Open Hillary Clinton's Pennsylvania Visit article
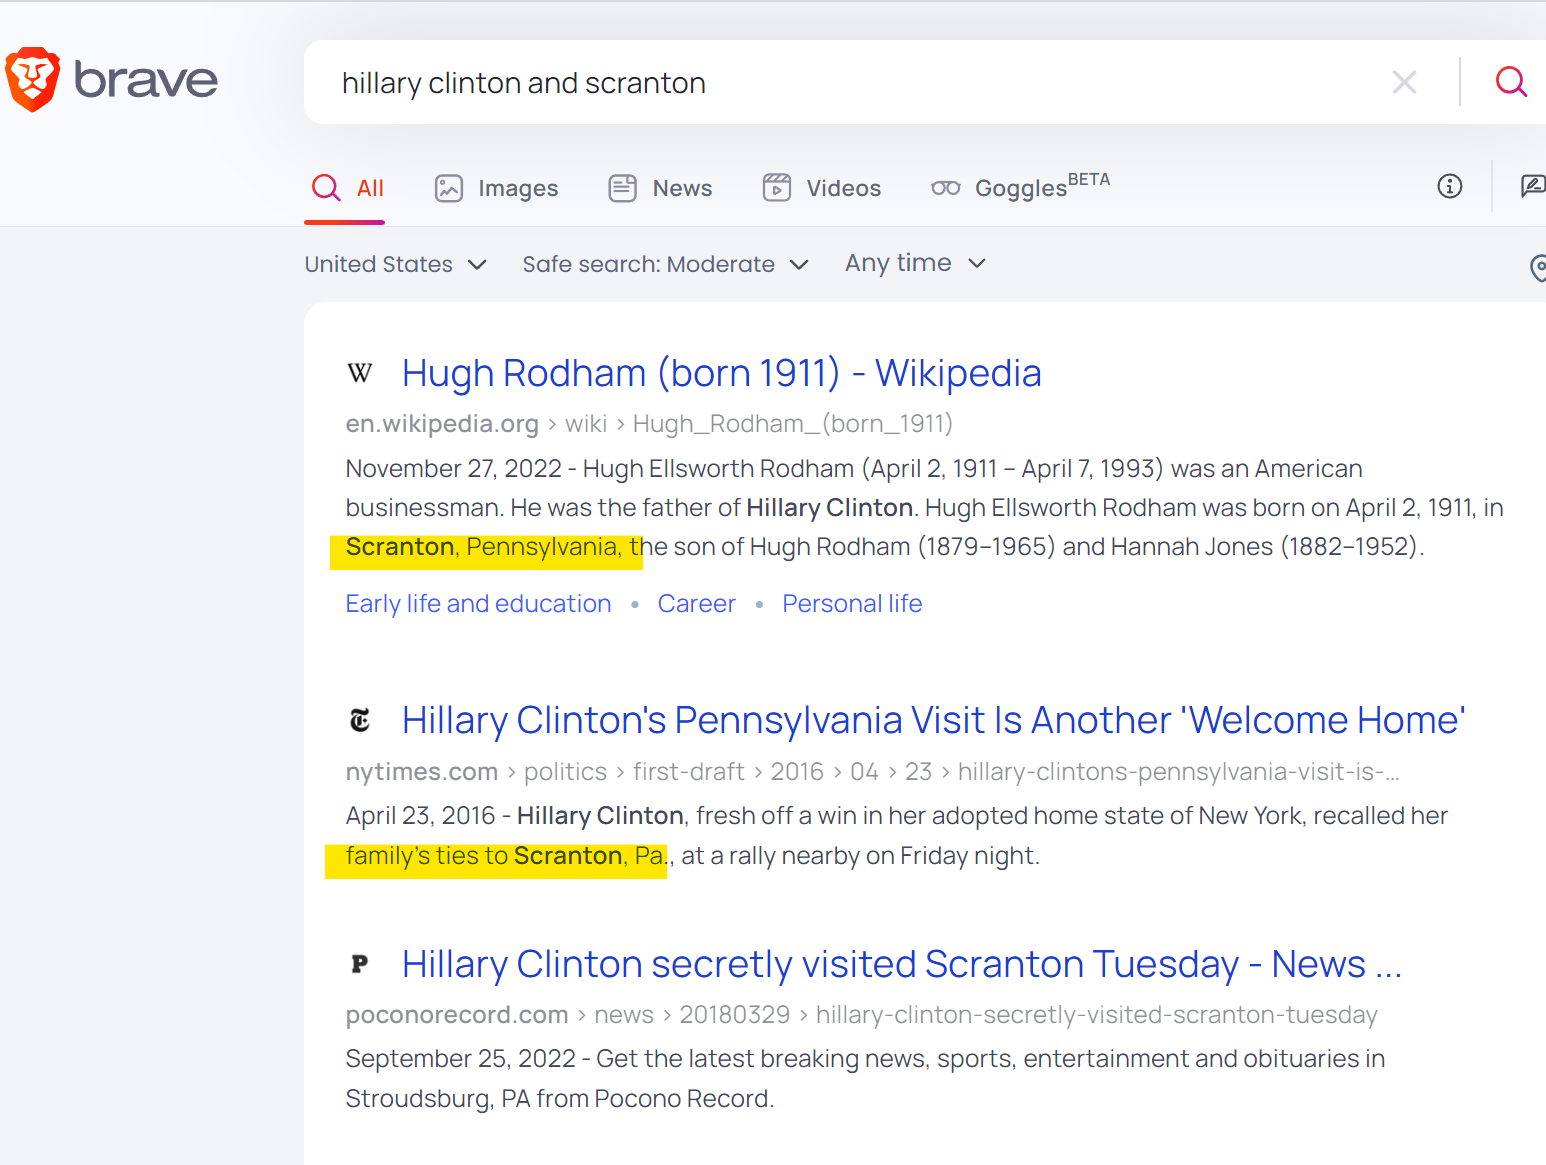Image resolution: width=1546 pixels, height=1165 pixels. [933, 720]
